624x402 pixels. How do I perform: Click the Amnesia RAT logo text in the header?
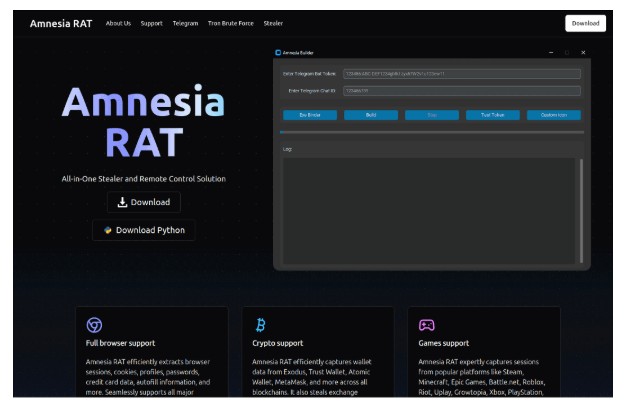[x=62, y=23]
